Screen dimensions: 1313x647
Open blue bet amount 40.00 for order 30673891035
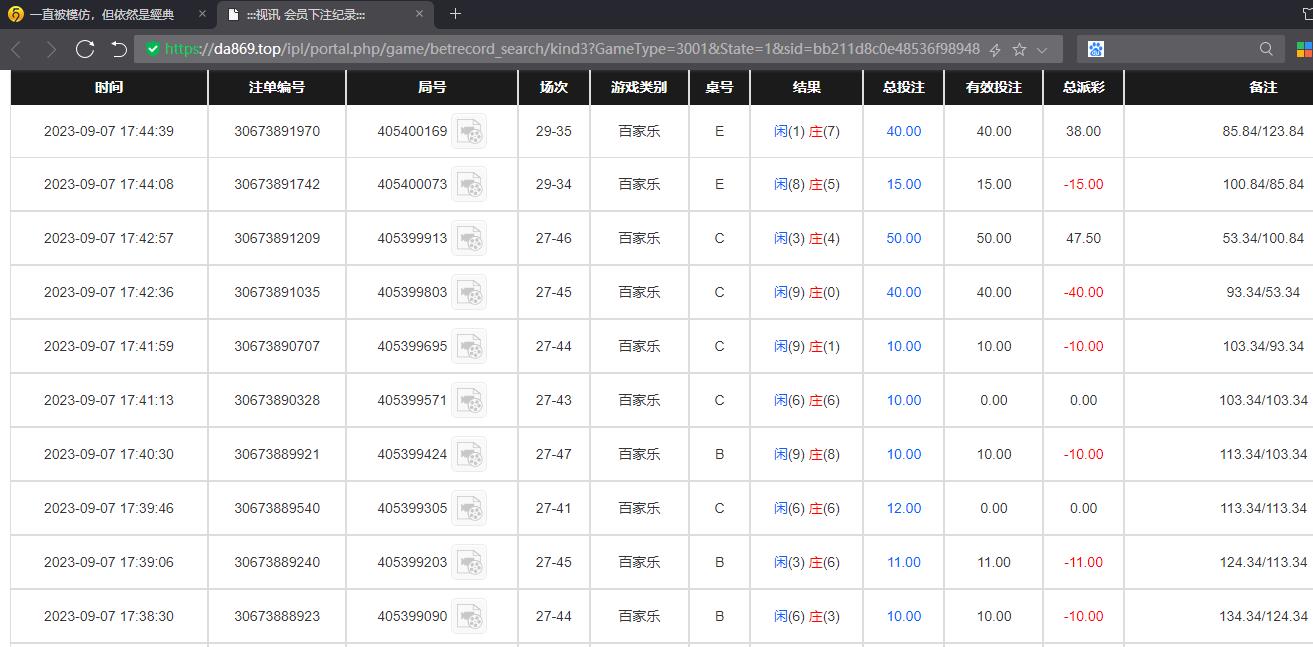904,293
